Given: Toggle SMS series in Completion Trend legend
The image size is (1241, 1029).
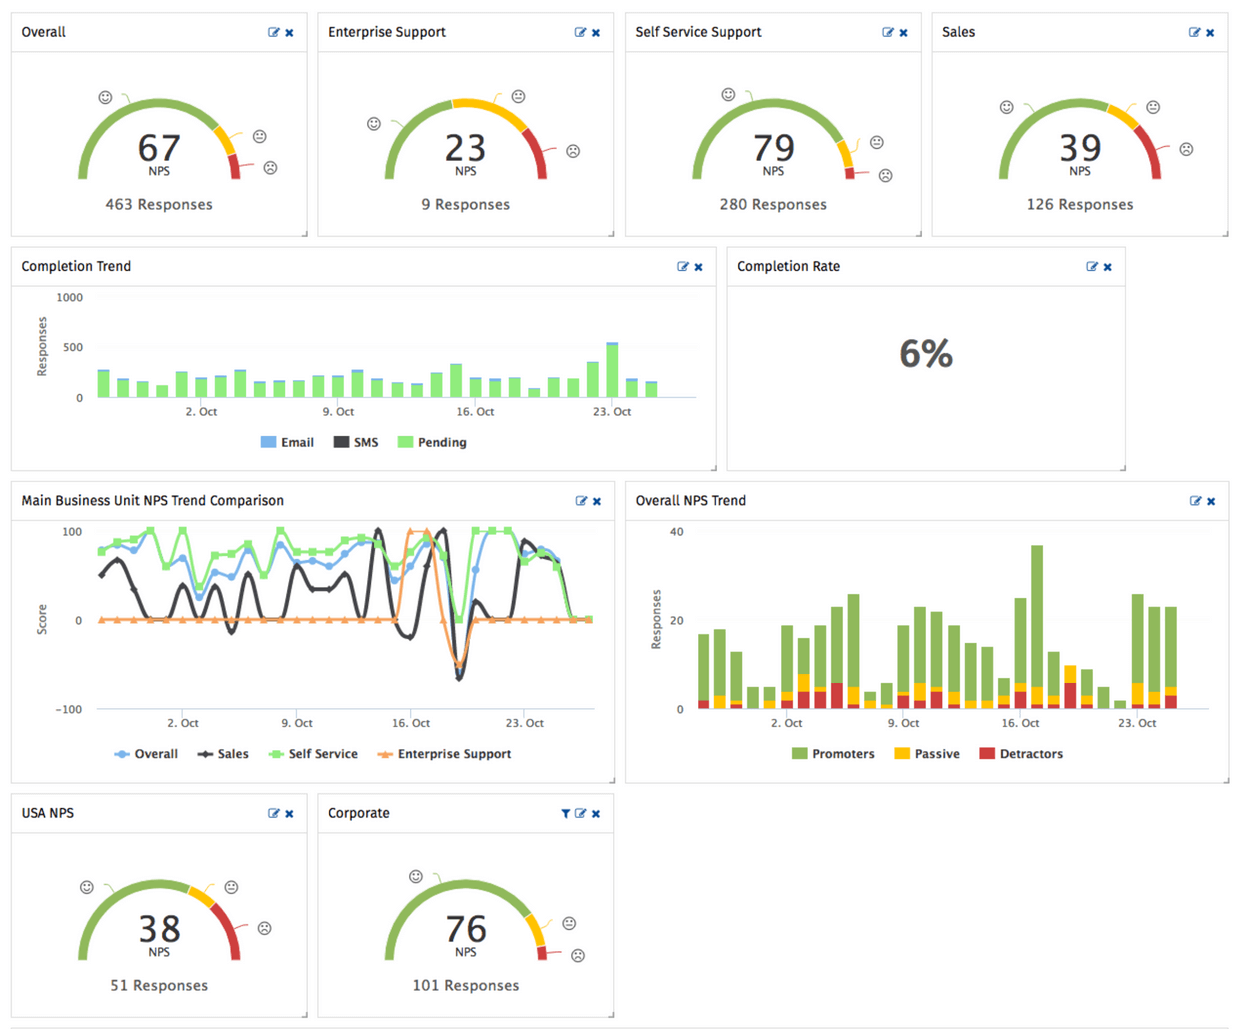Looking at the screenshot, I should coord(356,442).
